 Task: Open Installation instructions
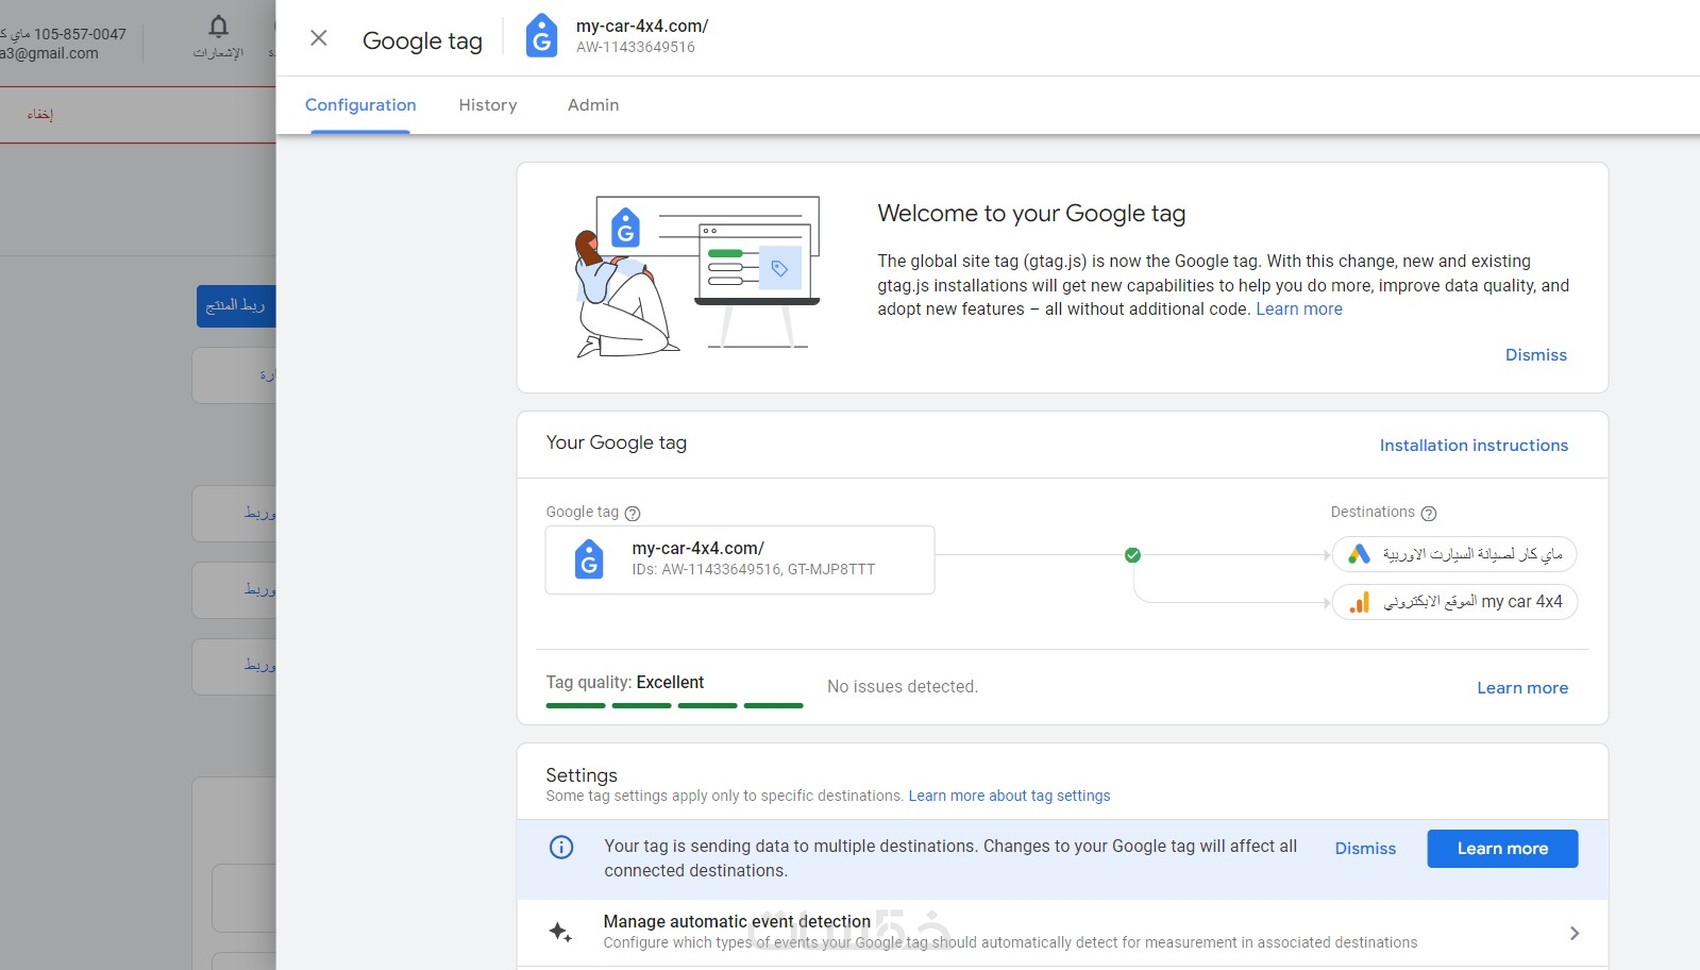(x=1473, y=445)
